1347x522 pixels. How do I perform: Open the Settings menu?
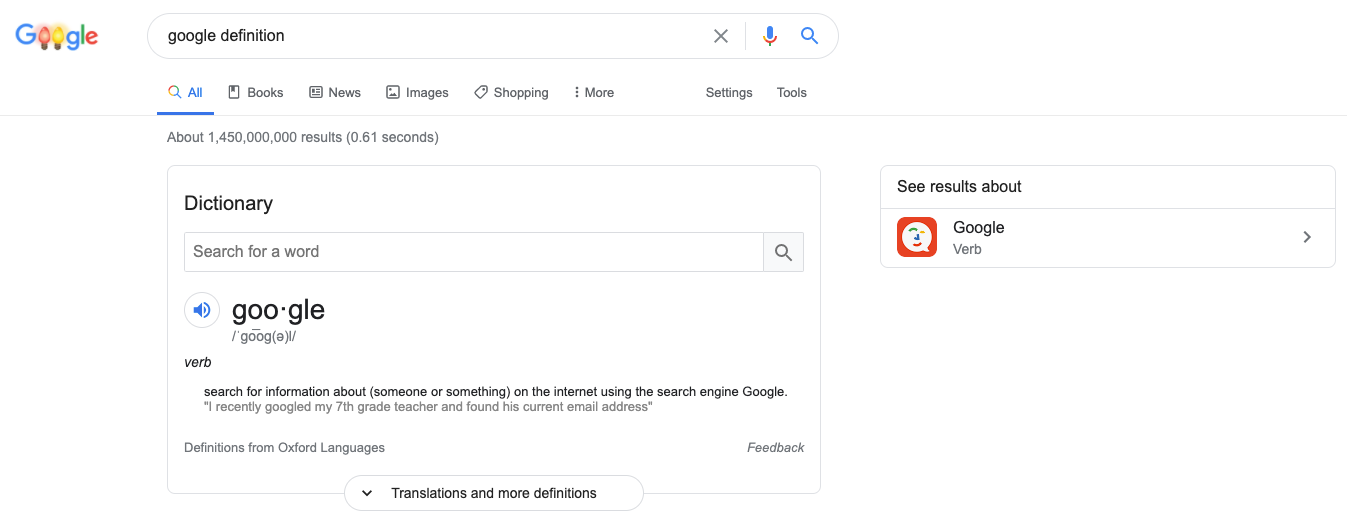pyautogui.click(x=729, y=92)
